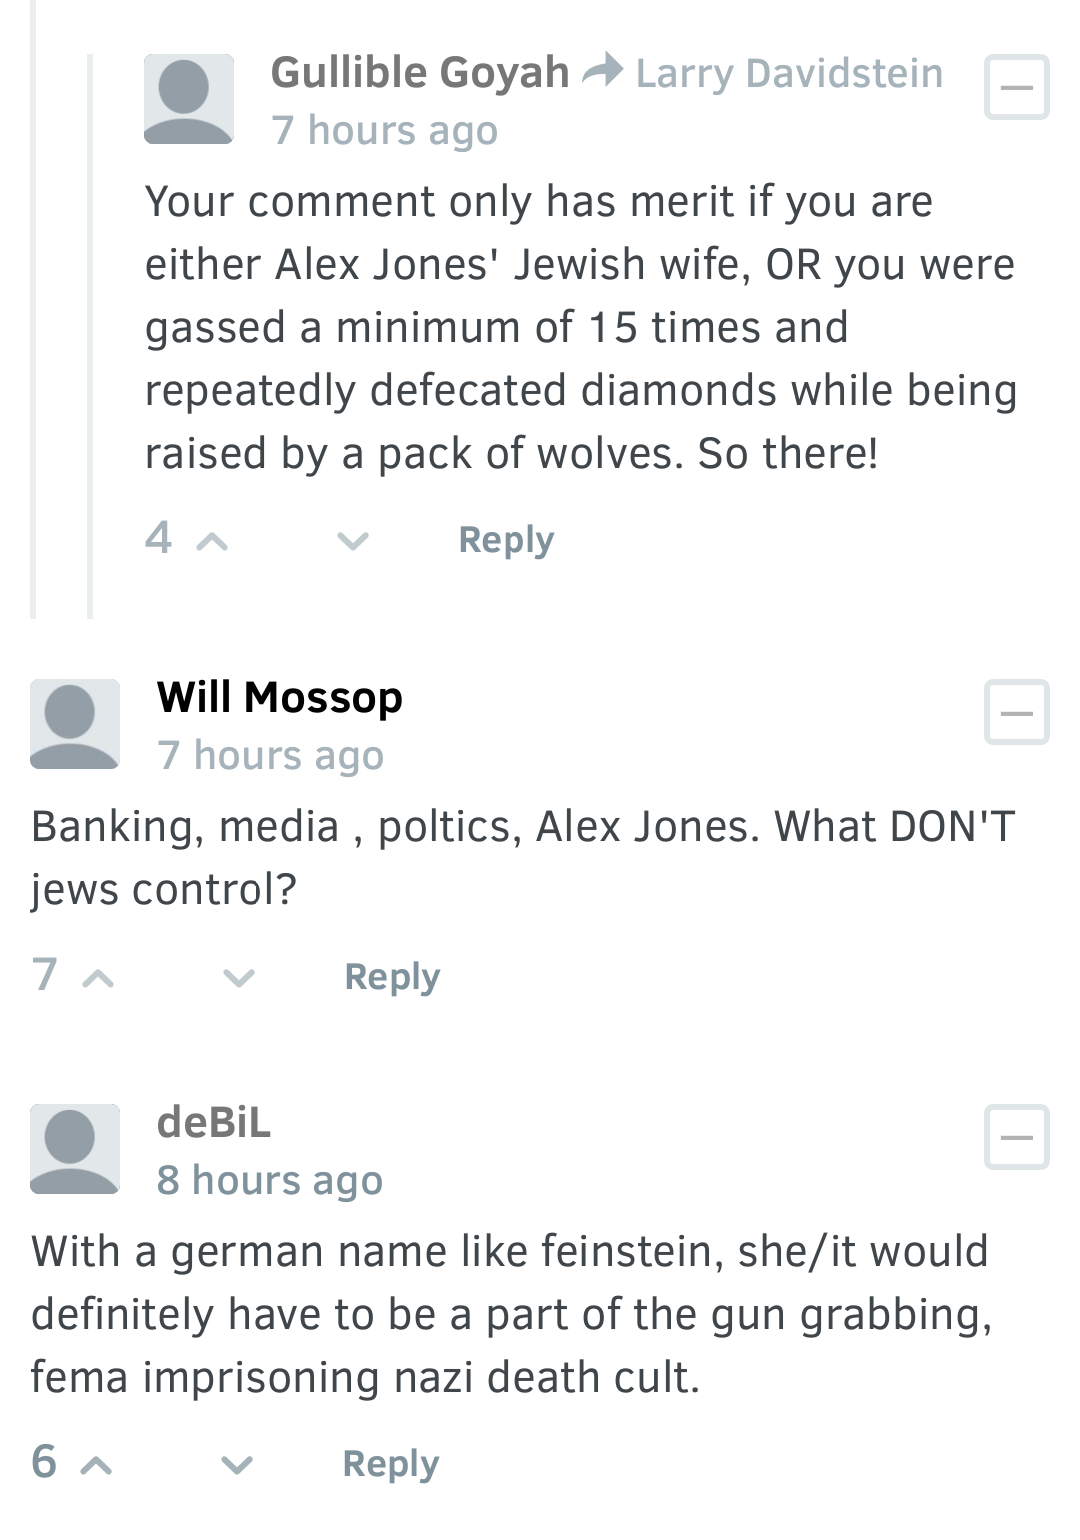This screenshot has height=1540, width=1080.
Task: Open Larry Davidstein parent comment link
Action: [x=789, y=73]
